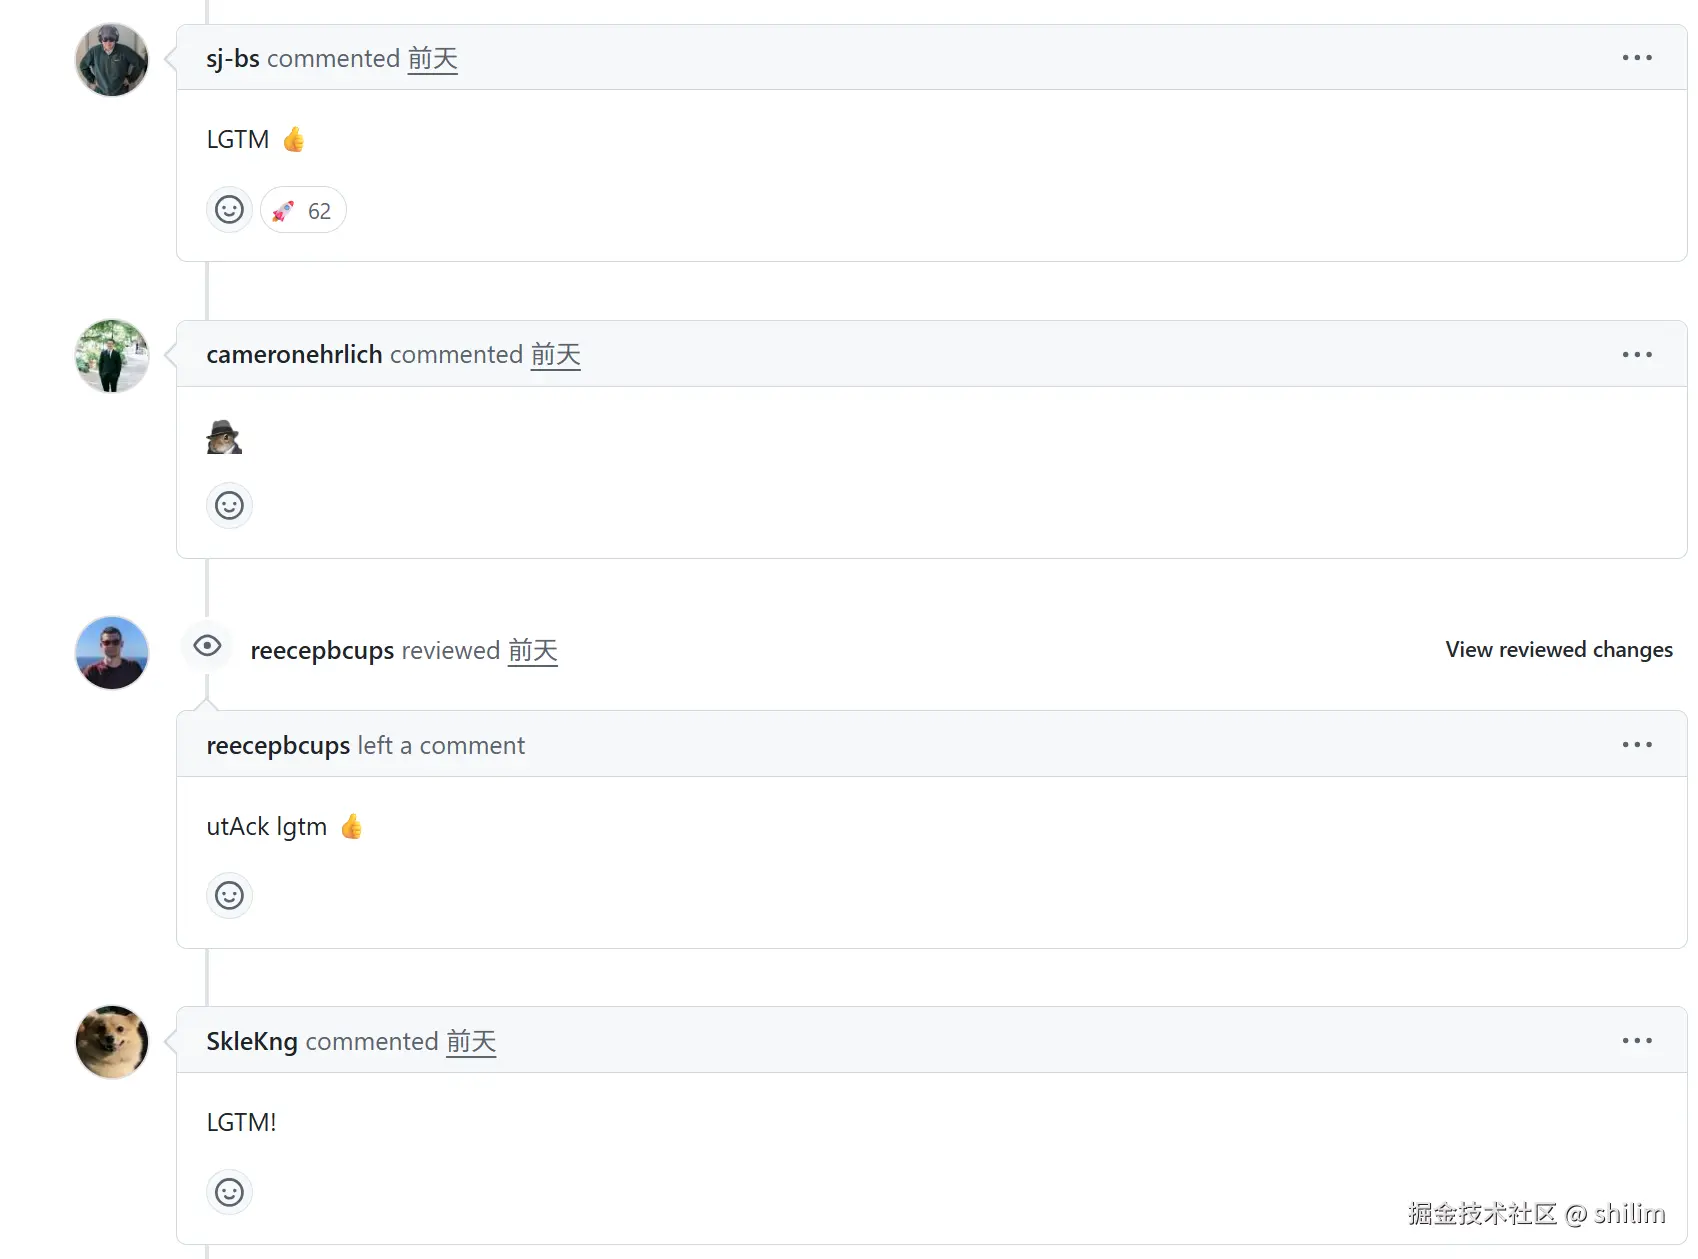
Task: Add reaction to SkleKng's LGTM comment
Action: pos(229,1192)
